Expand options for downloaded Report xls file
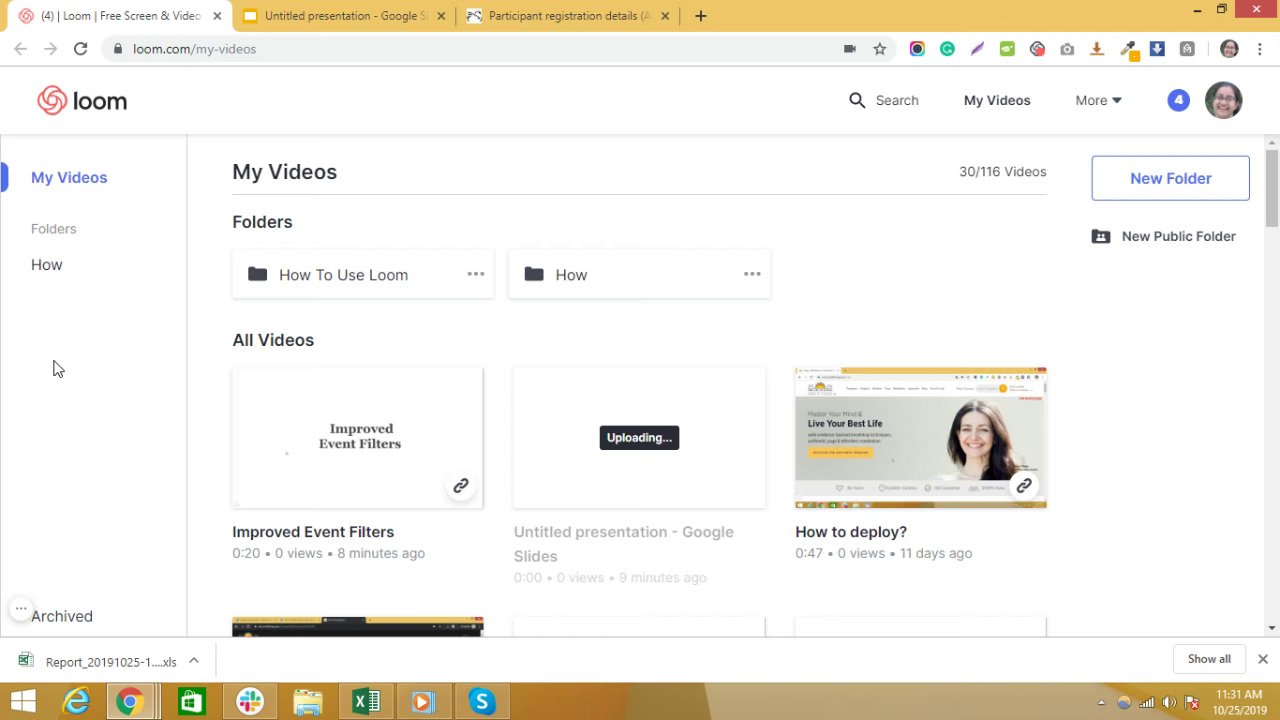 (194, 661)
